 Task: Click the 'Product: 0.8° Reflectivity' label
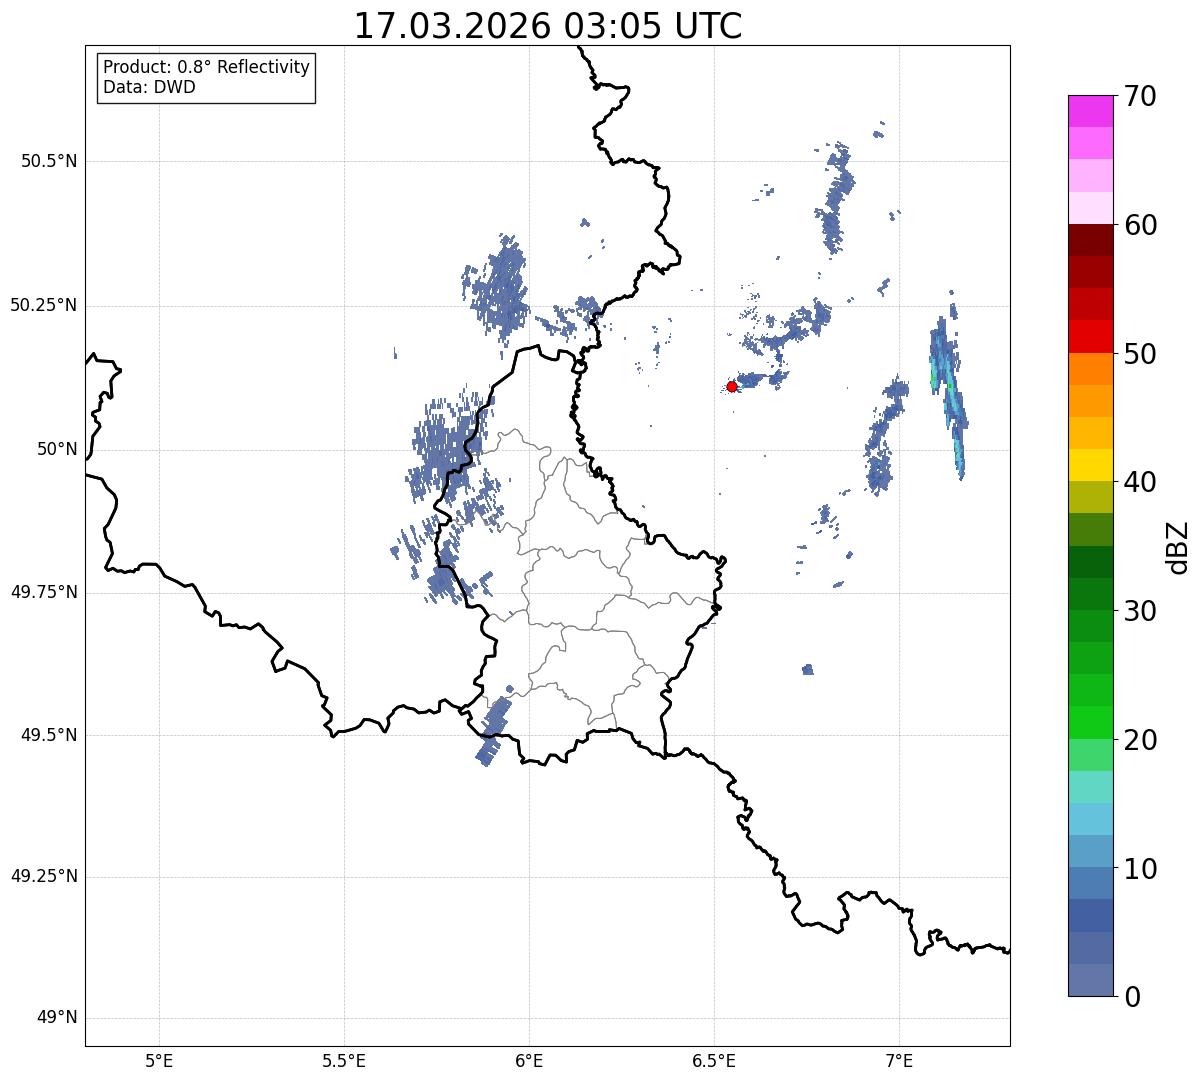[x=207, y=67]
